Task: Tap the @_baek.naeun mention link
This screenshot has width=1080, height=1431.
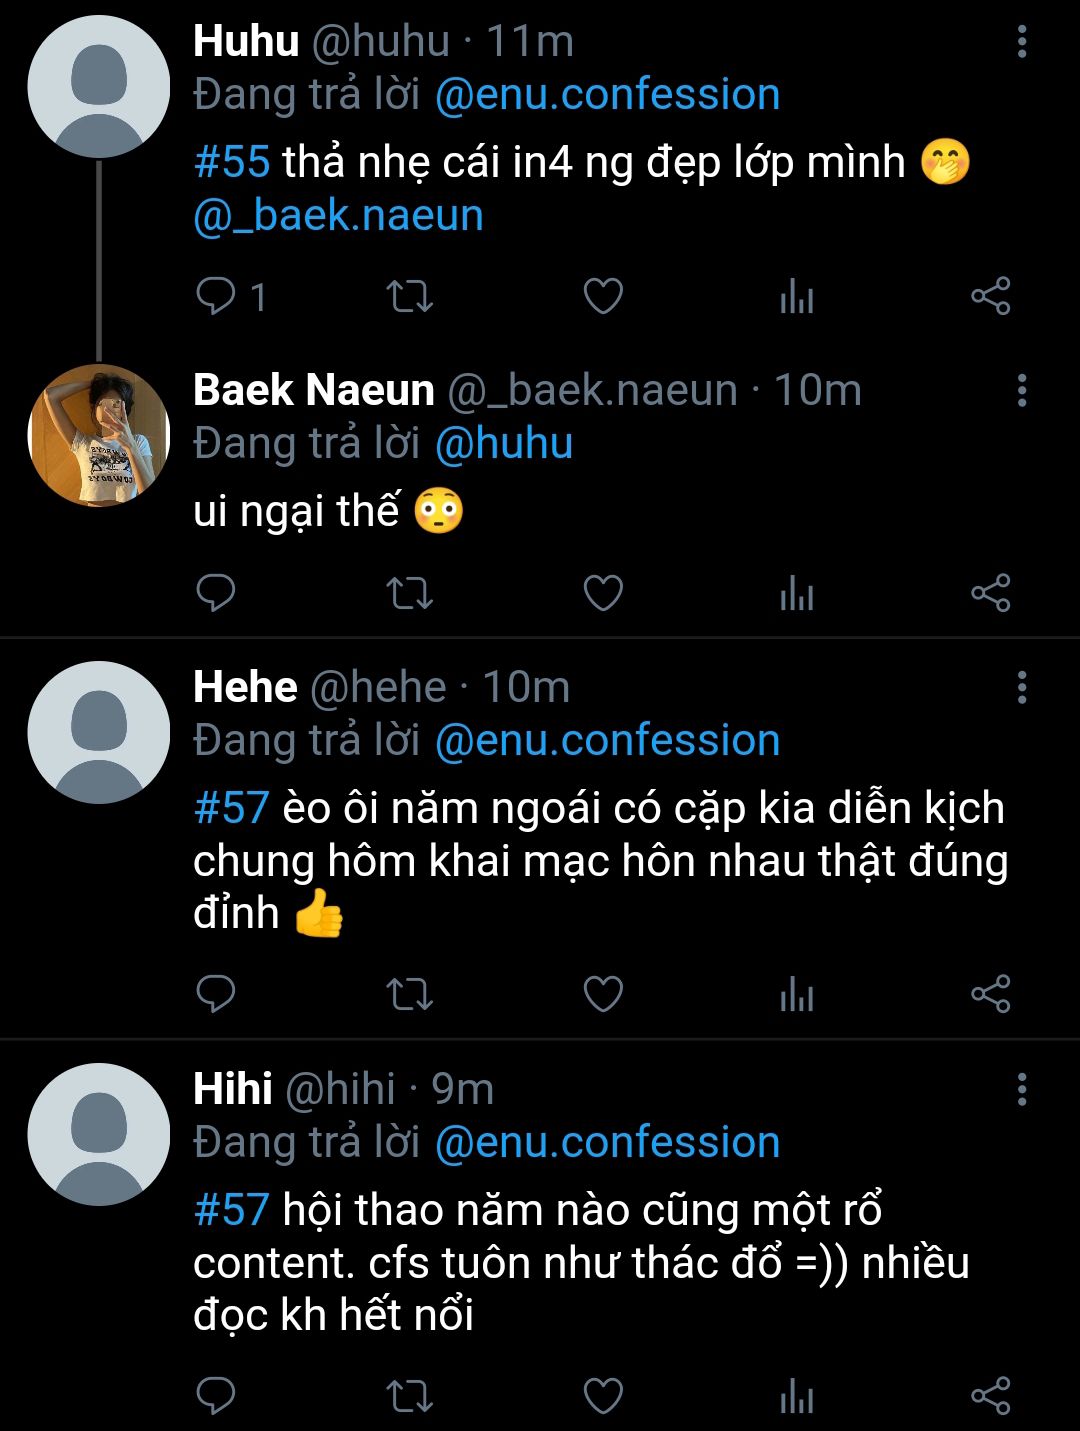Action: 338,216
